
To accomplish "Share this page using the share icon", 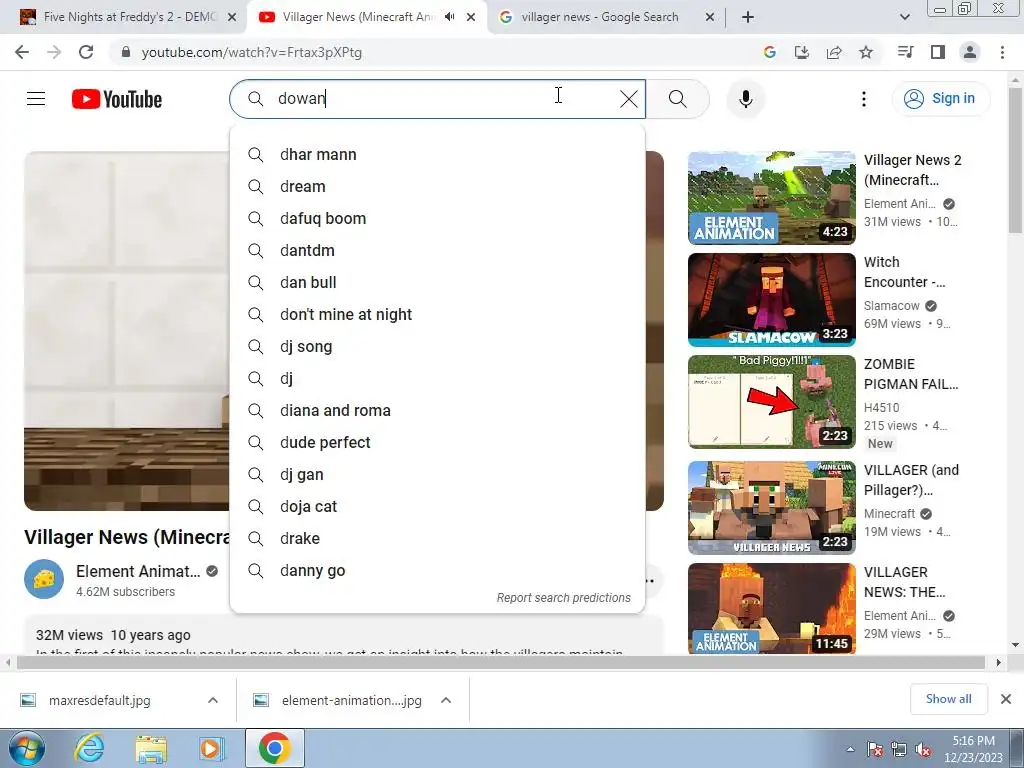I will click(x=834, y=52).
